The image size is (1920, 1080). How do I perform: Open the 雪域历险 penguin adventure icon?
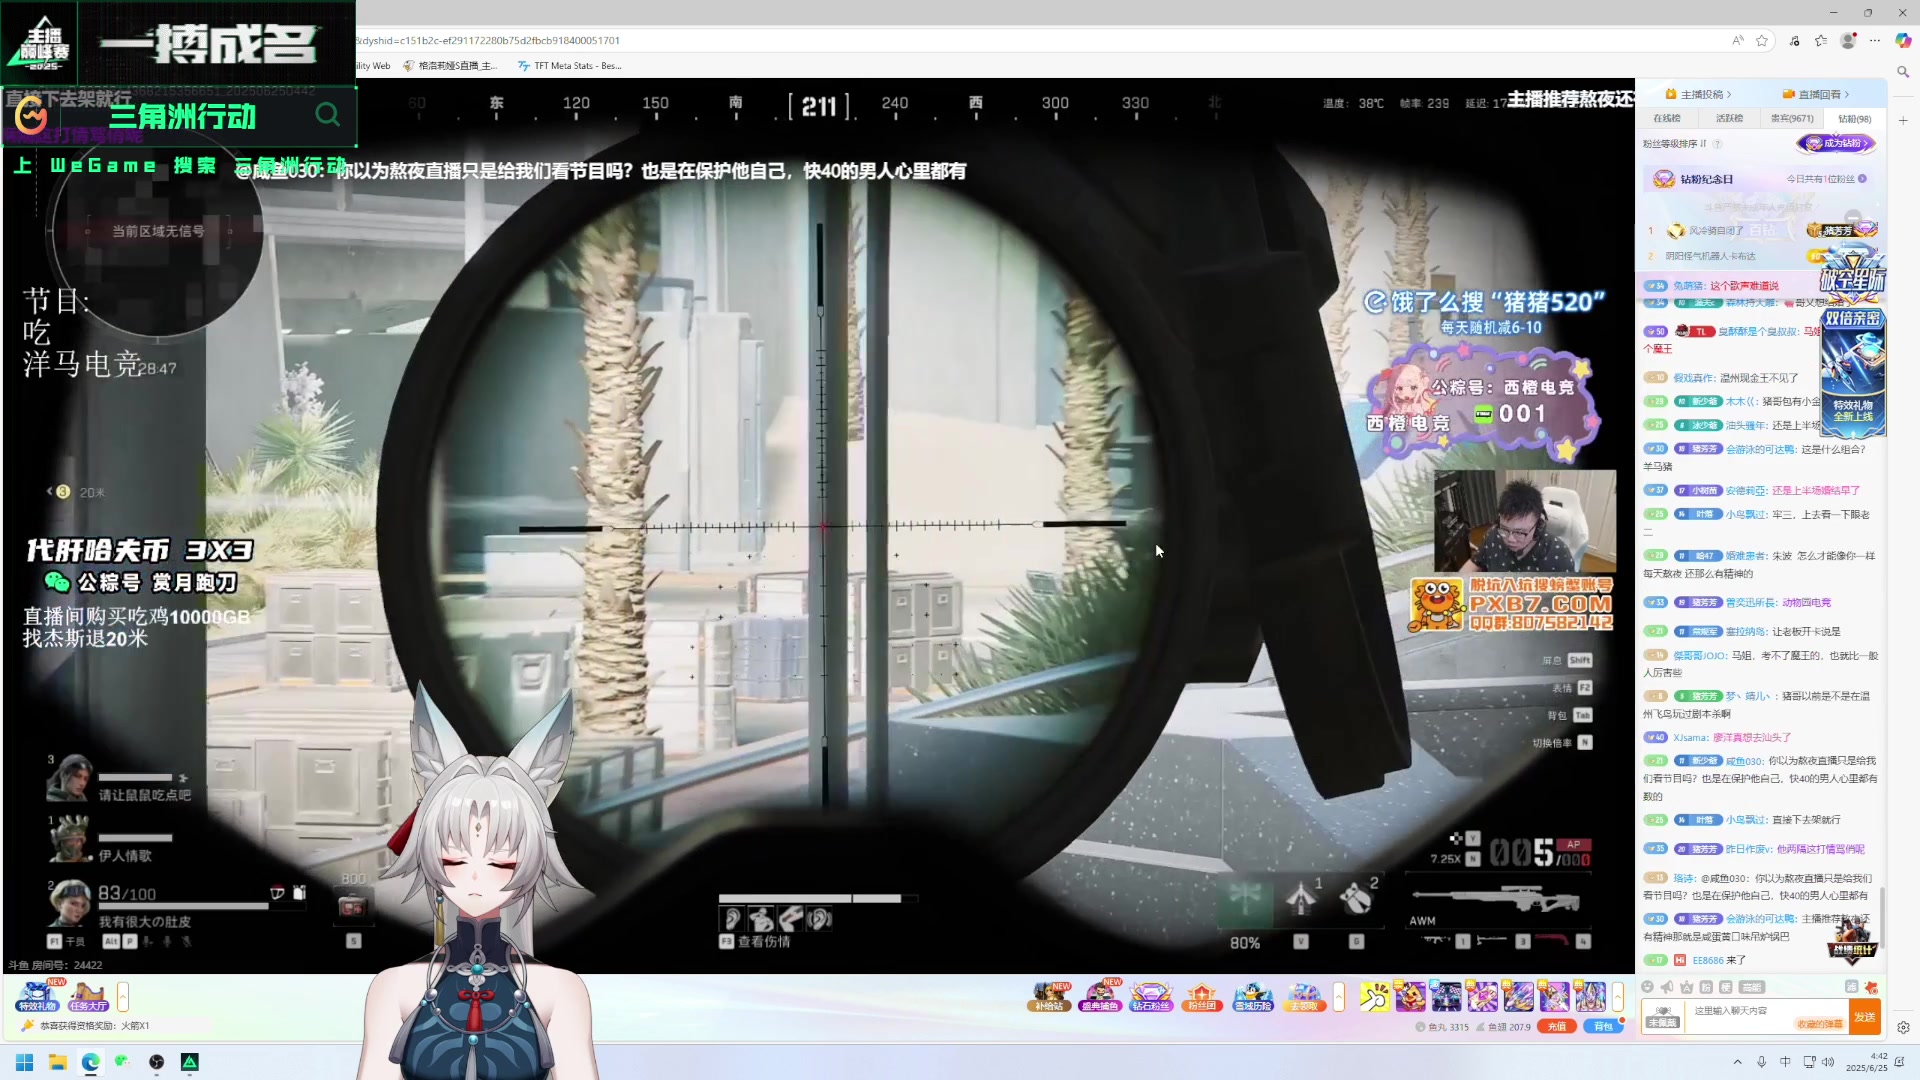pos(1253,996)
